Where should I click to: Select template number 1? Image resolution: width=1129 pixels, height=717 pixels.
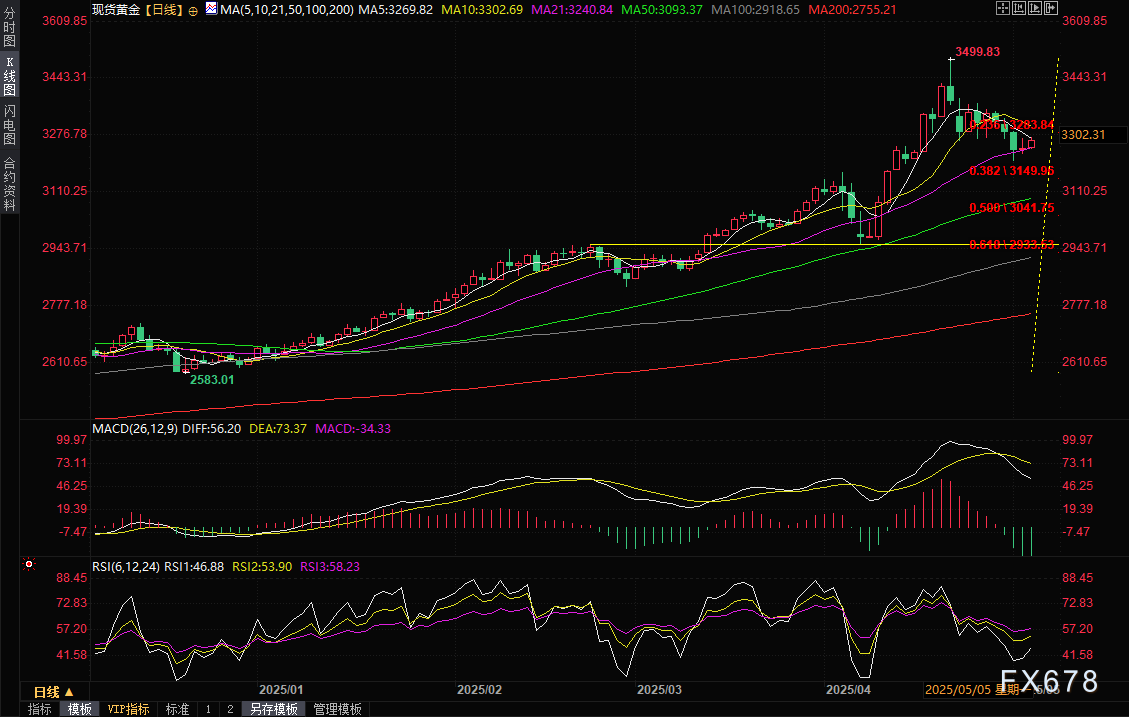click(x=208, y=709)
